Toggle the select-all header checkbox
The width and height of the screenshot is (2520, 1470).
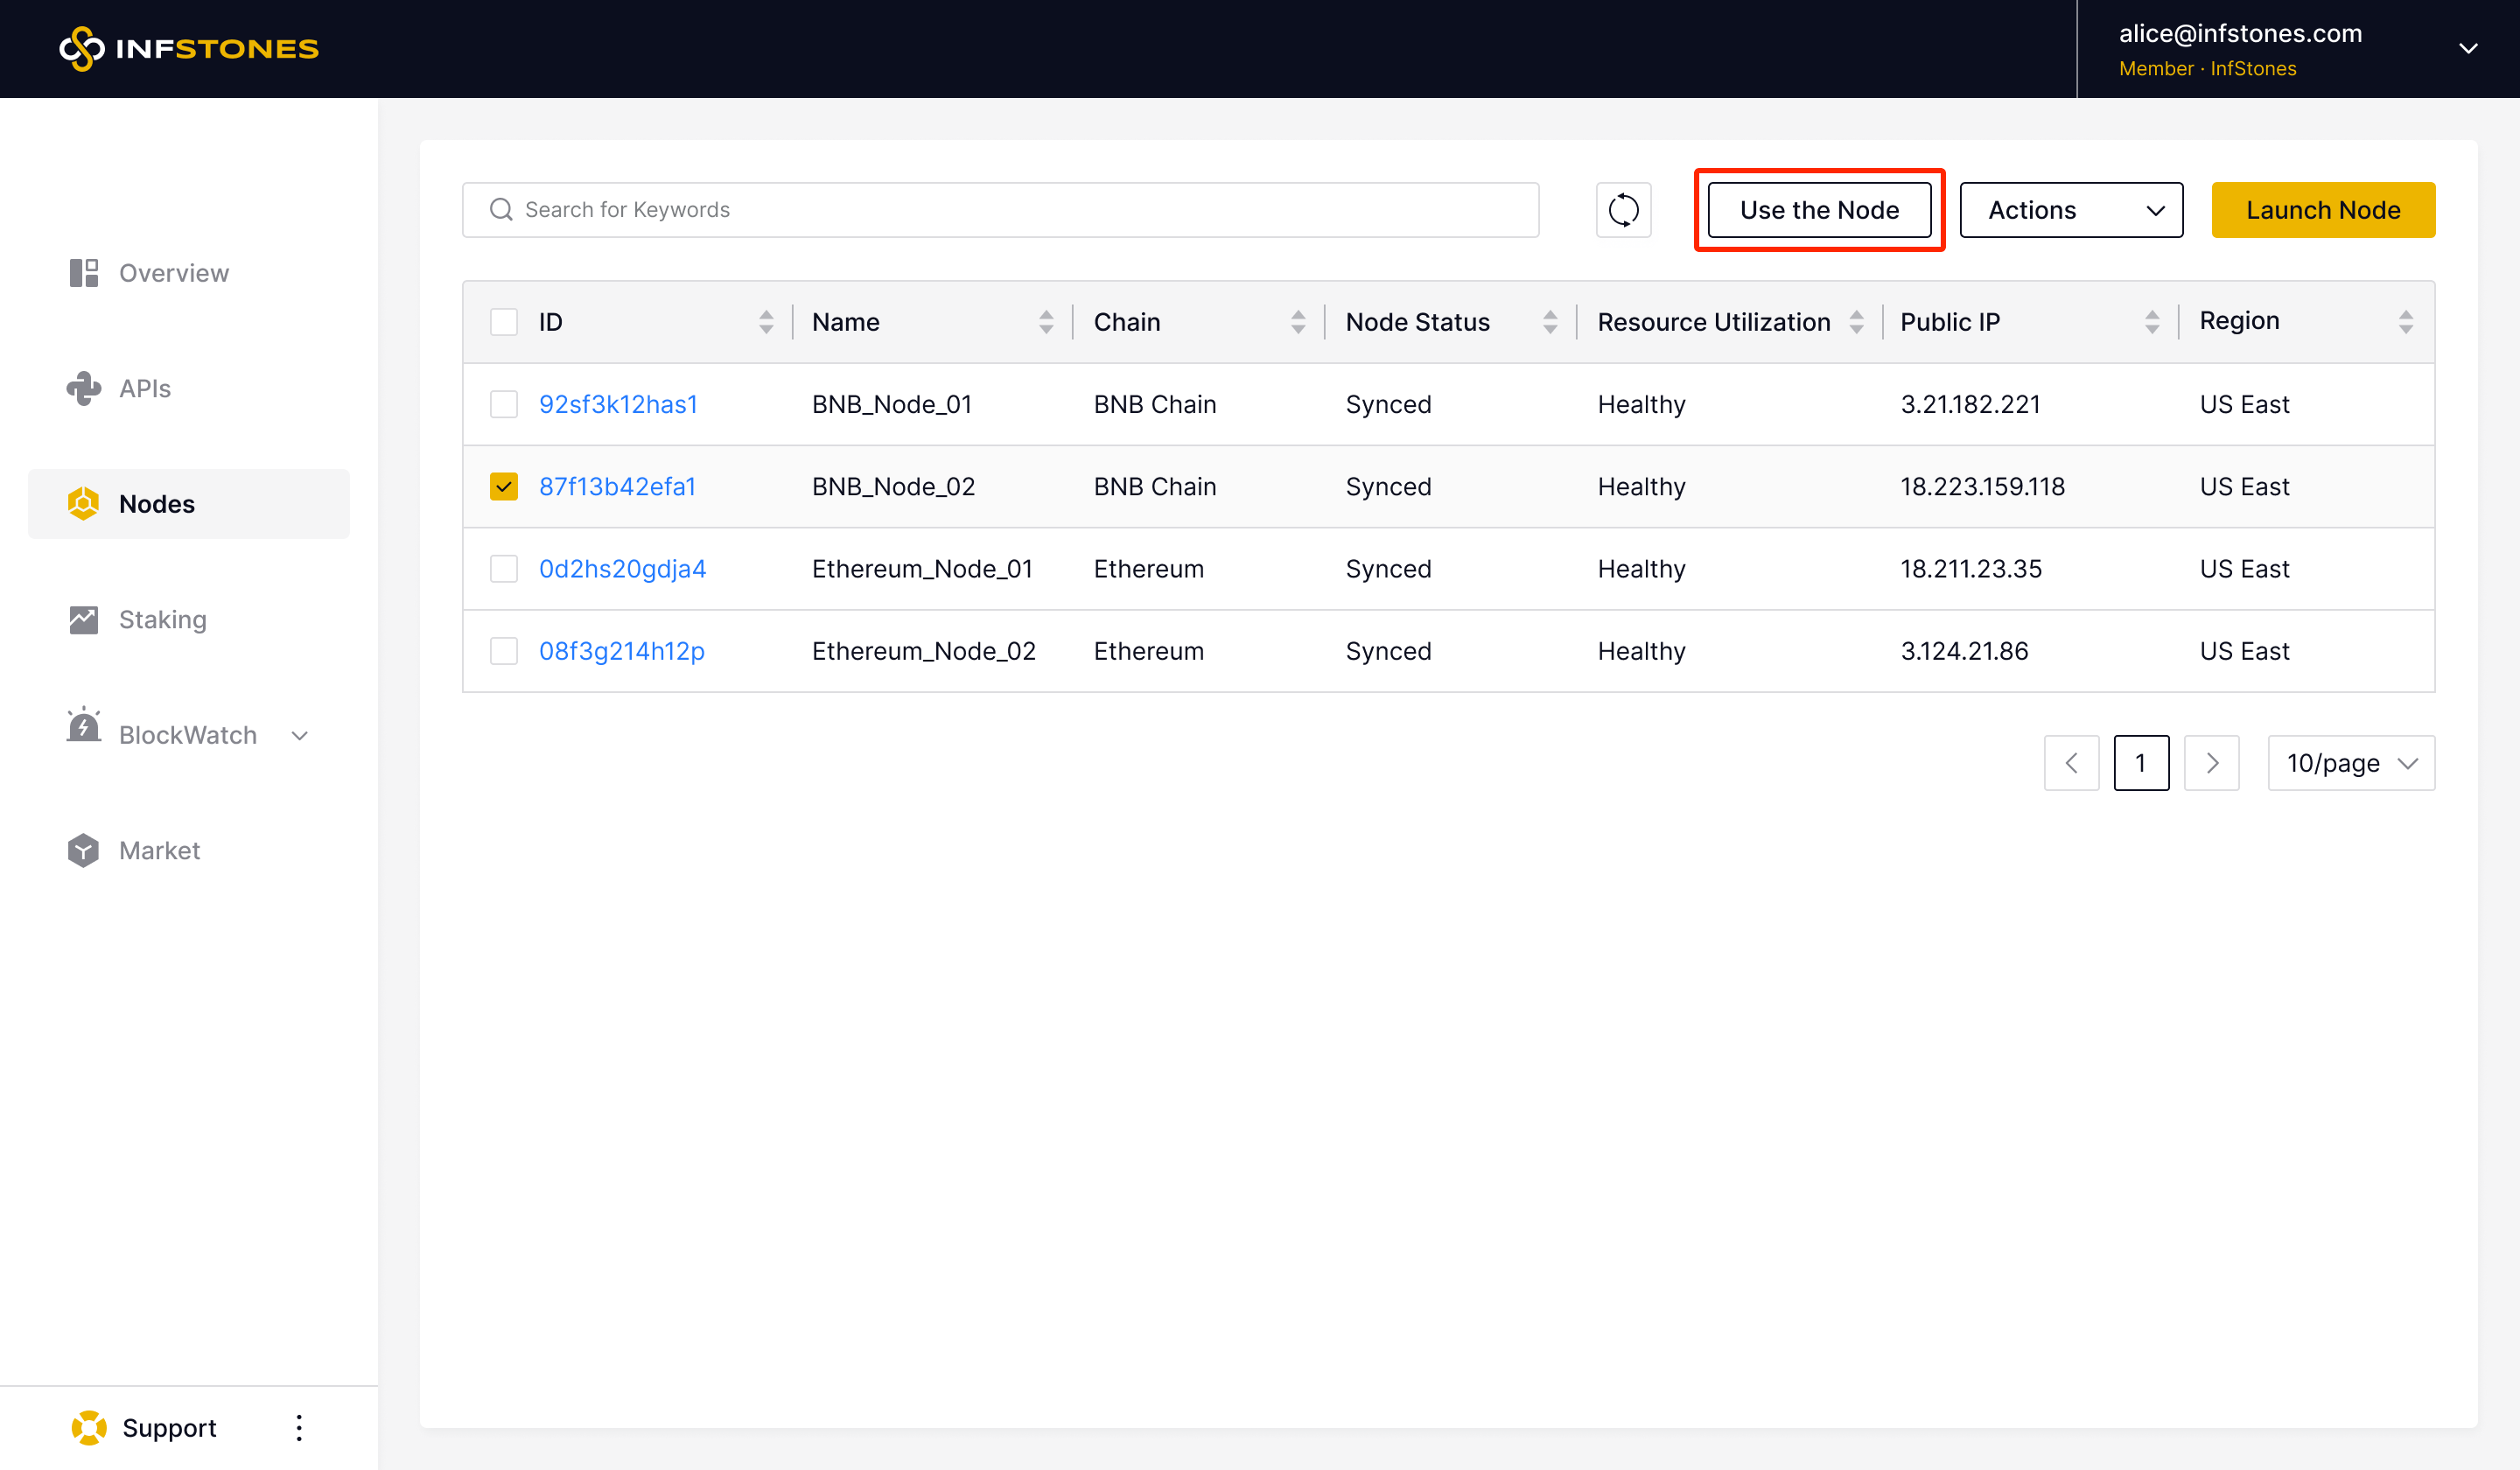point(504,322)
